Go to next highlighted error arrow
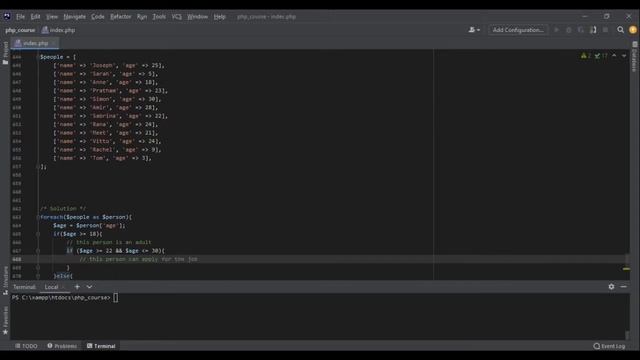The width and height of the screenshot is (640, 360). (624, 56)
